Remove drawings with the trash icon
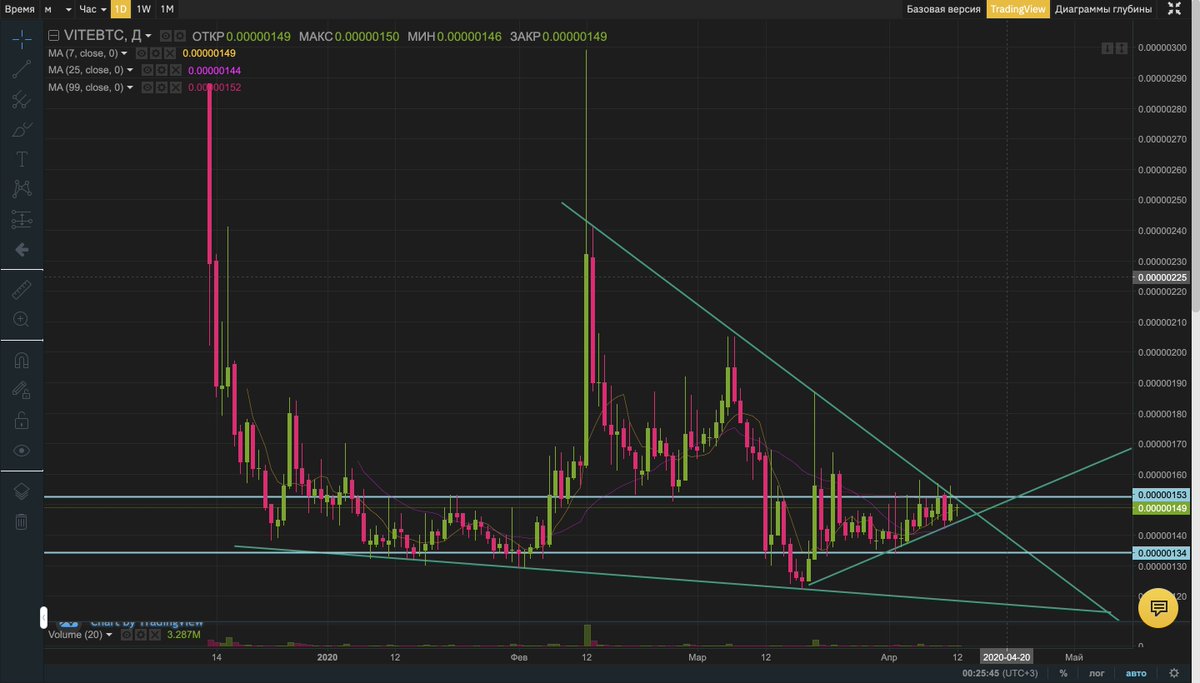The height and width of the screenshot is (683, 1200). coord(21,521)
